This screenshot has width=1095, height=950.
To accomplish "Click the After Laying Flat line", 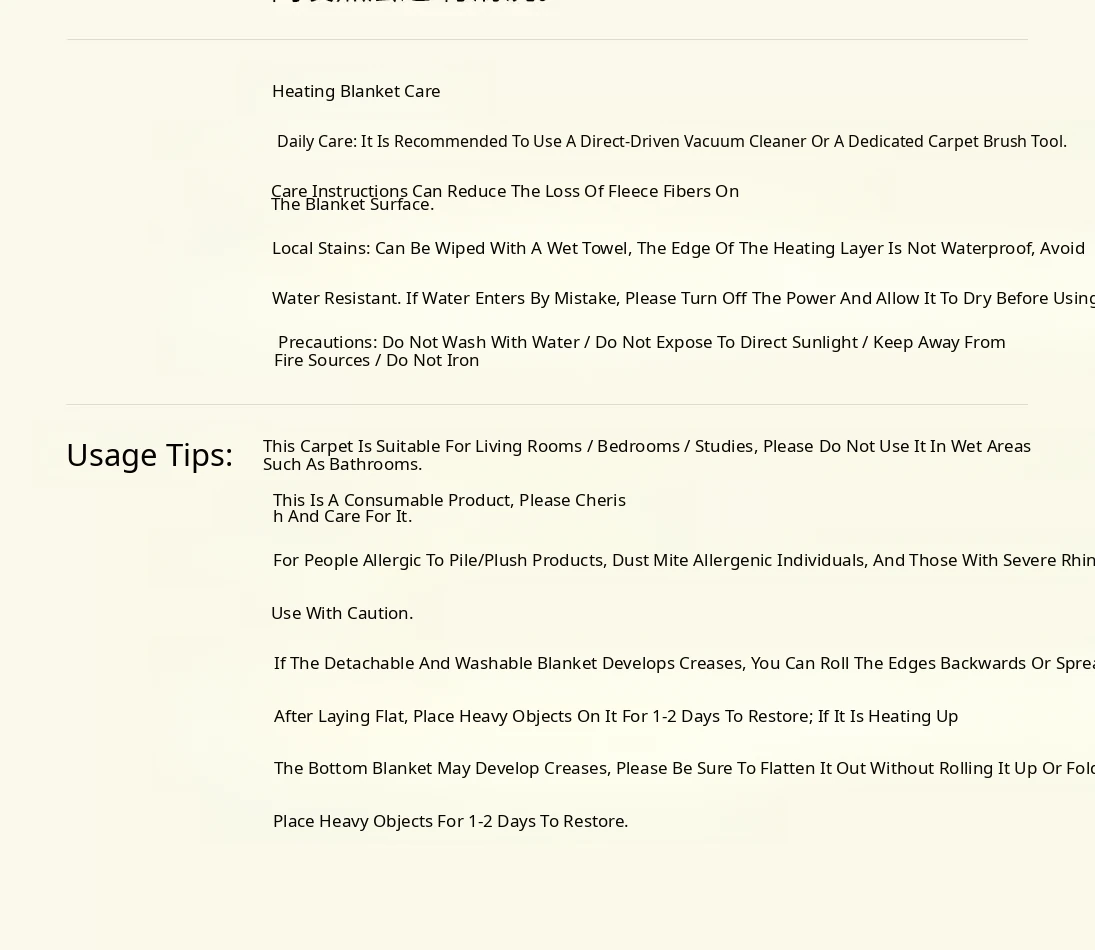I will tap(615, 716).
